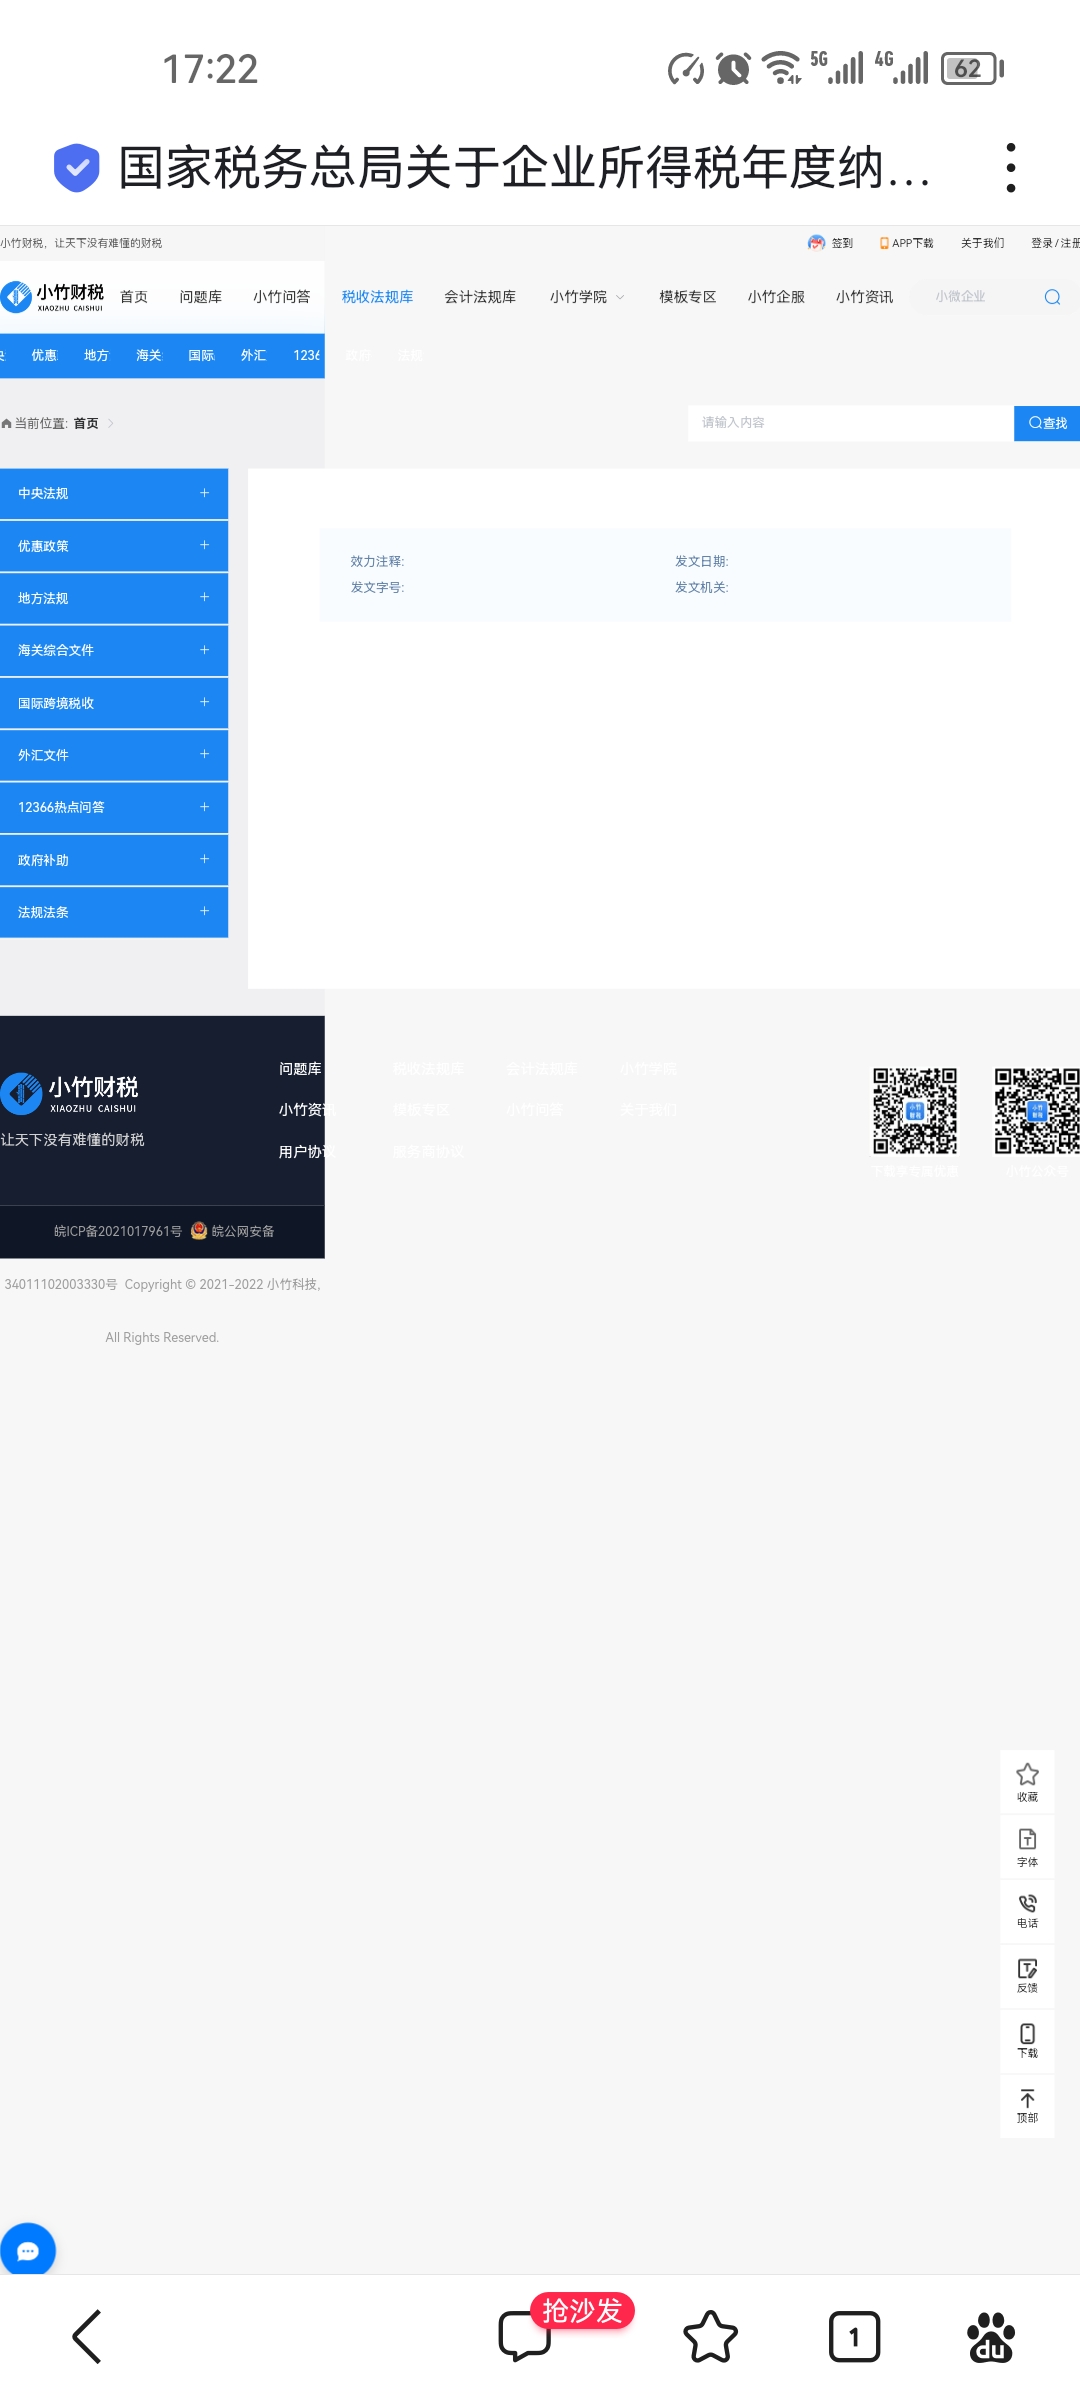Open the 小竹问答 nav item

coord(282,297)
